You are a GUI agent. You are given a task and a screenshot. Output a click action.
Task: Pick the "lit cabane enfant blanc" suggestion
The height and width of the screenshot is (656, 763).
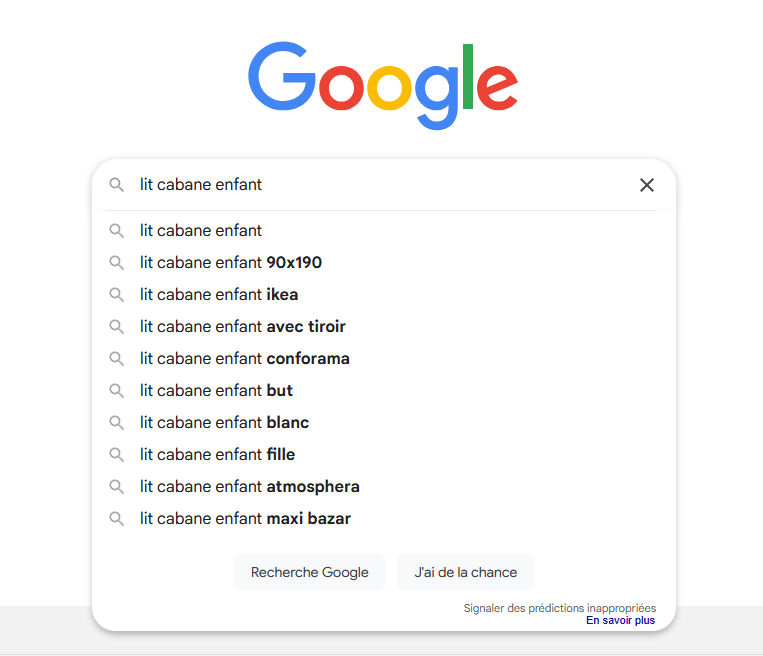(x=224, y=423)
